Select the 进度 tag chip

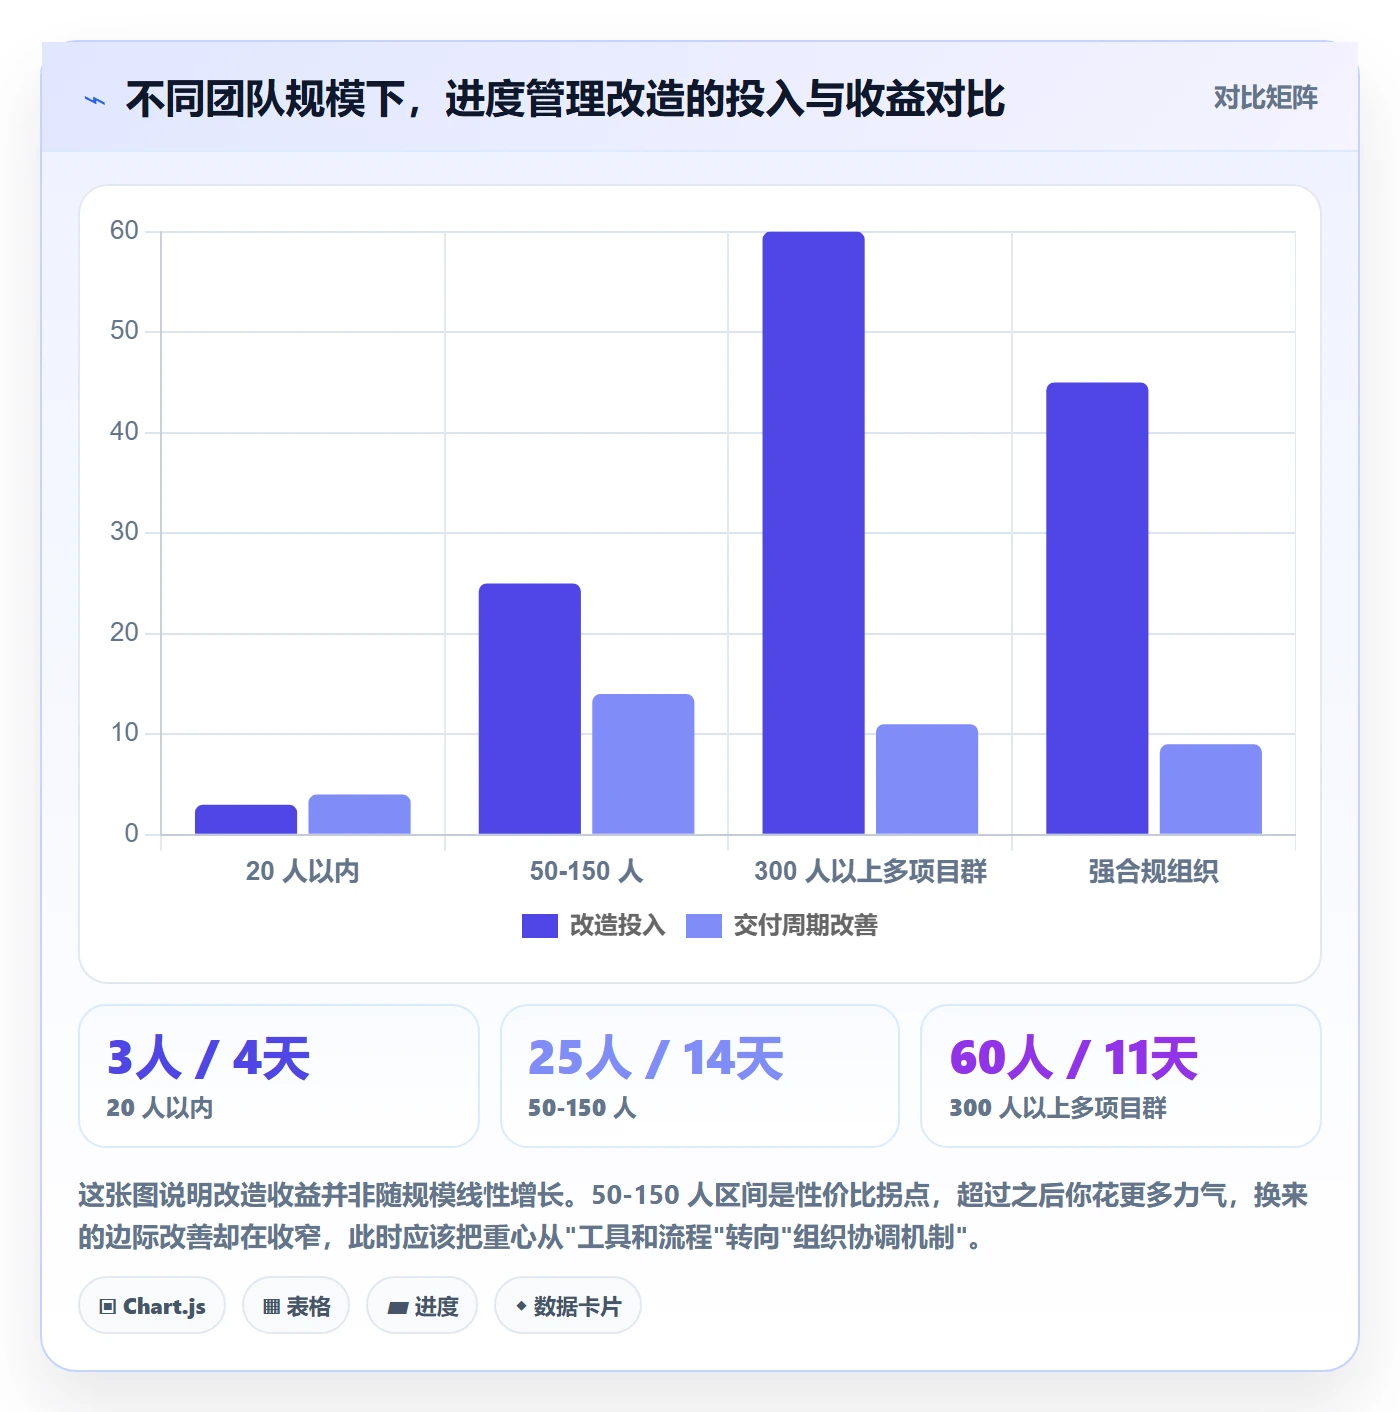pyautogui.click(x=422, y=1305)
